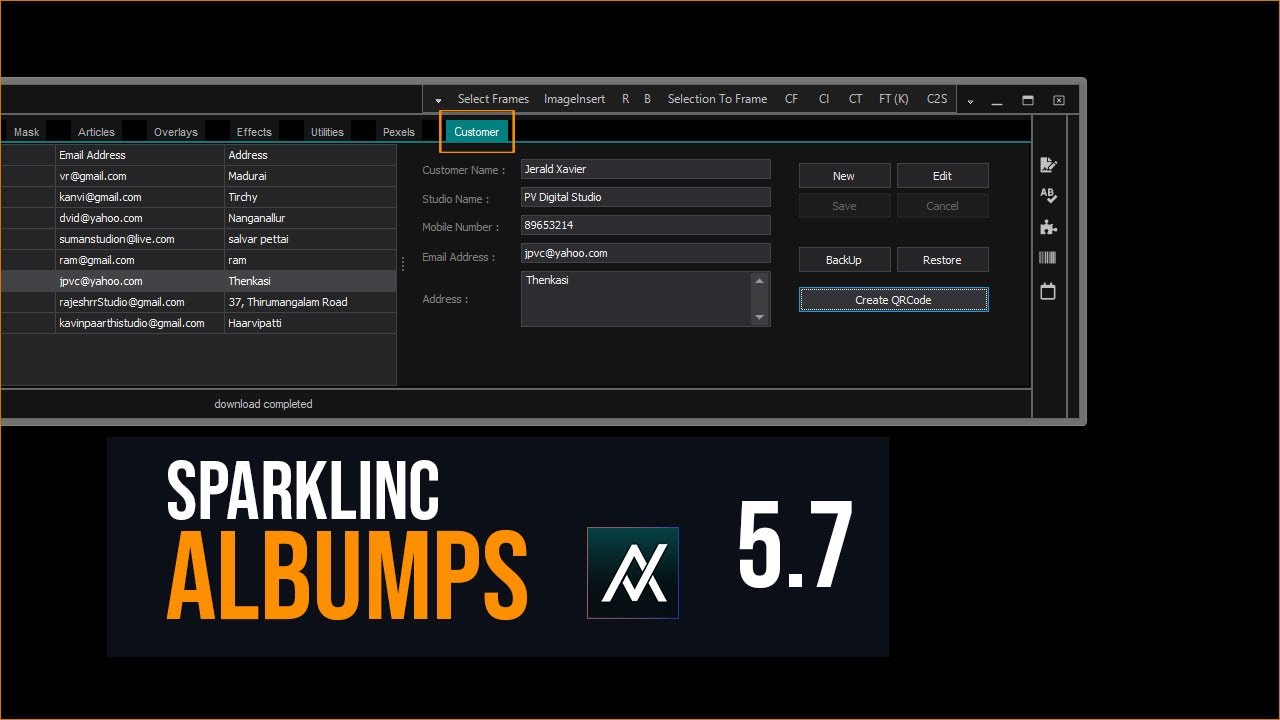Viewport: 1280px width, 720px height.
Task: Select the jpvc@yahoo.com table cell
Action: coord(140,281)
